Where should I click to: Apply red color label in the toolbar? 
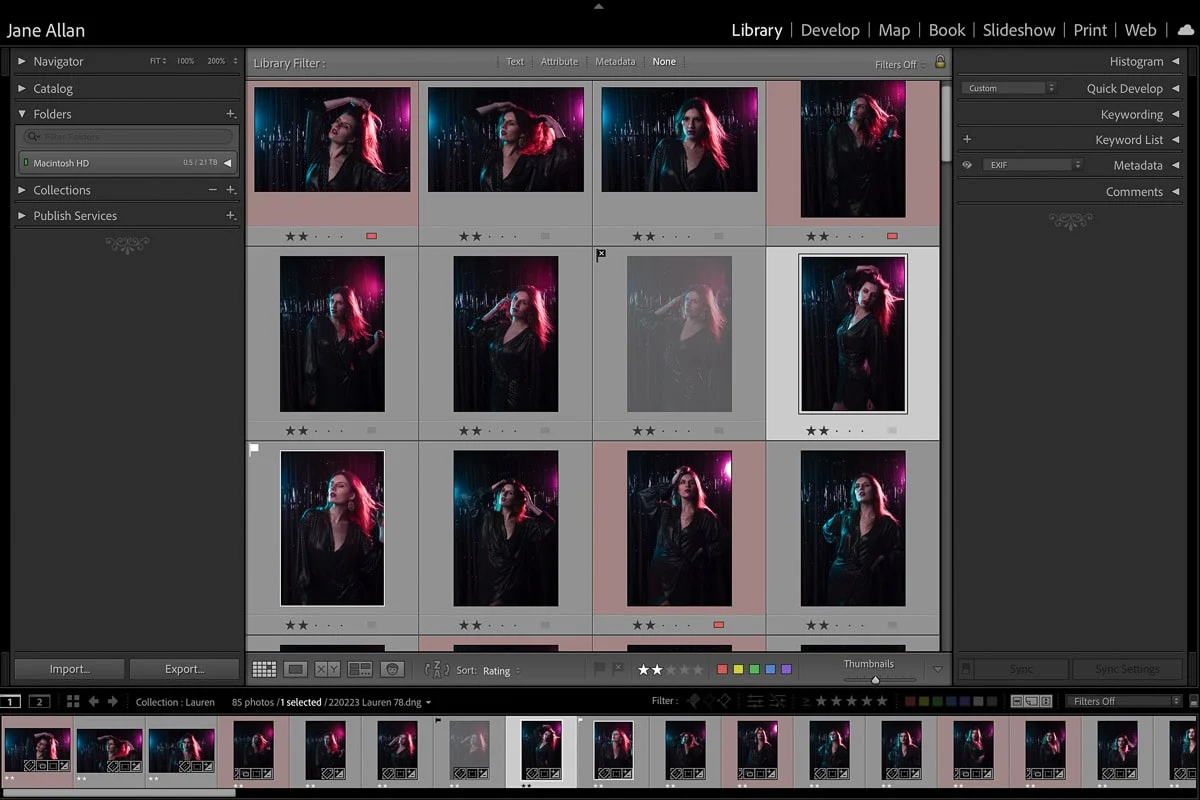(x=722, y=669)
